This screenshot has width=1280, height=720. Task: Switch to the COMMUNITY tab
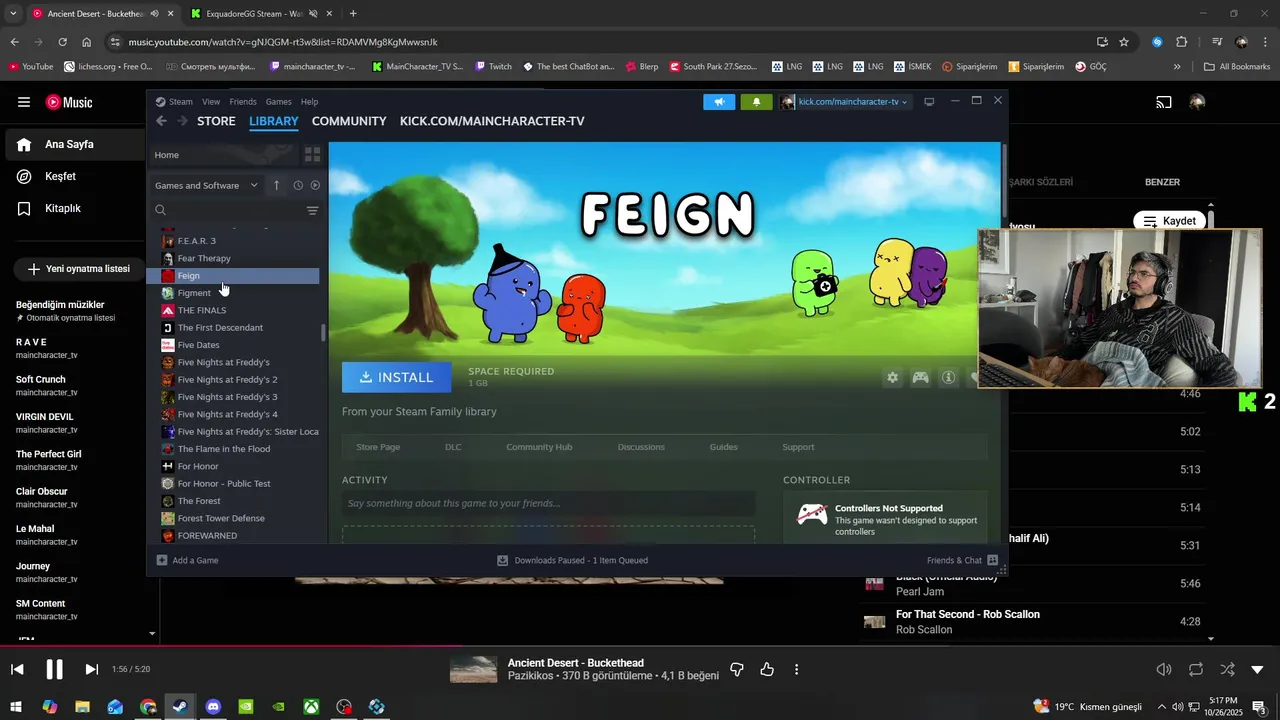349,121
